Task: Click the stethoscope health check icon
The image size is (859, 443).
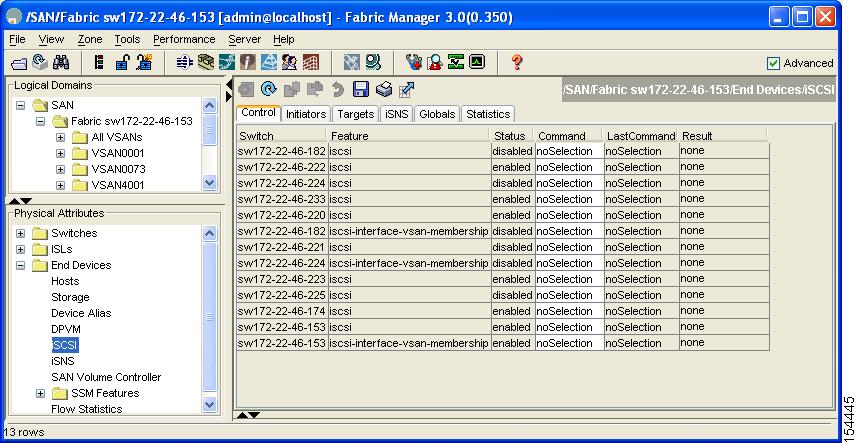Action: pos(414,62)
